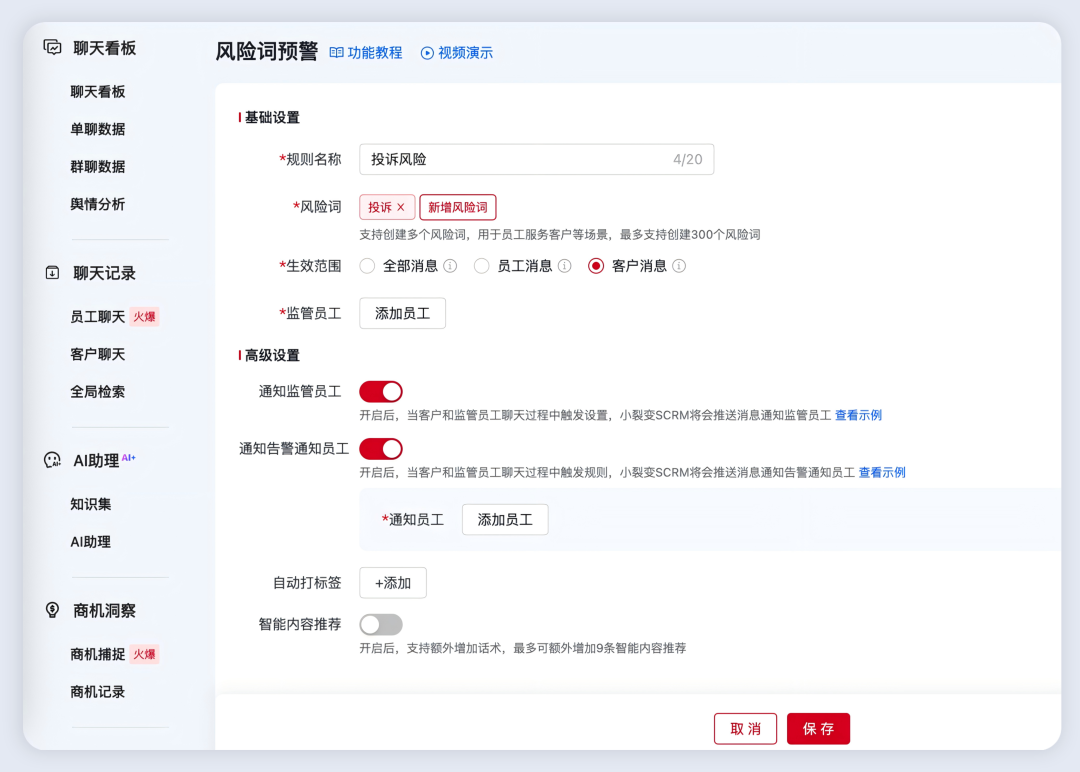Screen dimensions: 1080x772
Task: Click the 聊天记录 section icon in sidebar
Action: pos(52,270)
